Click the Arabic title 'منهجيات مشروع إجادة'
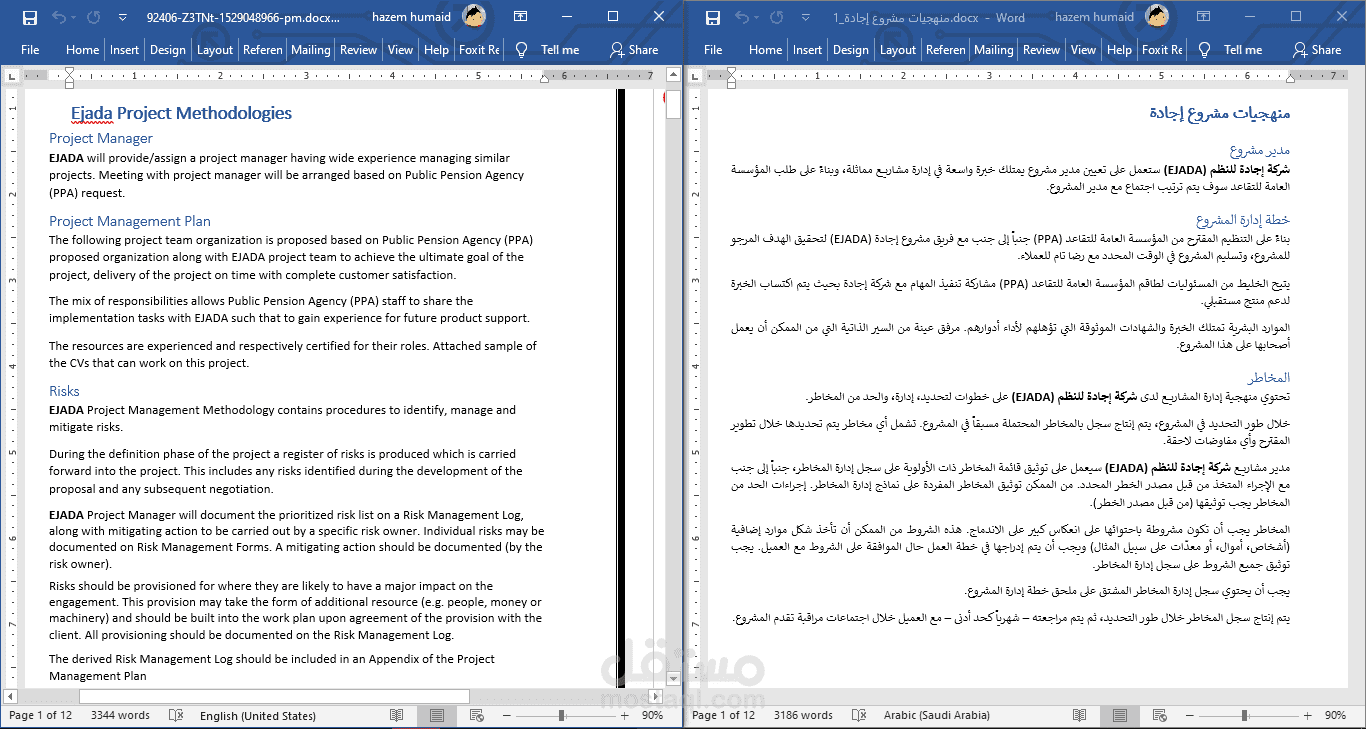This screenshot has height=729, width=1366. 1220,113
